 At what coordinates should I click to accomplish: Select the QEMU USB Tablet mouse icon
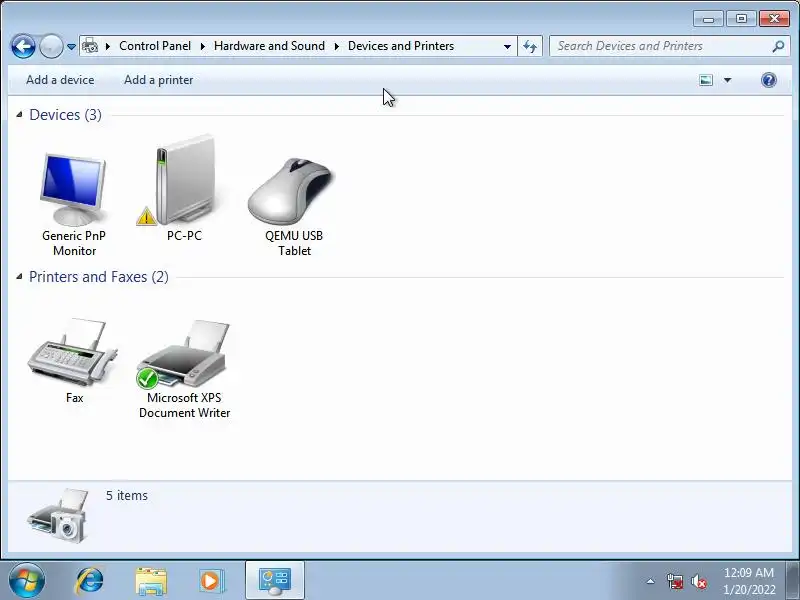(x=291, y=191)
